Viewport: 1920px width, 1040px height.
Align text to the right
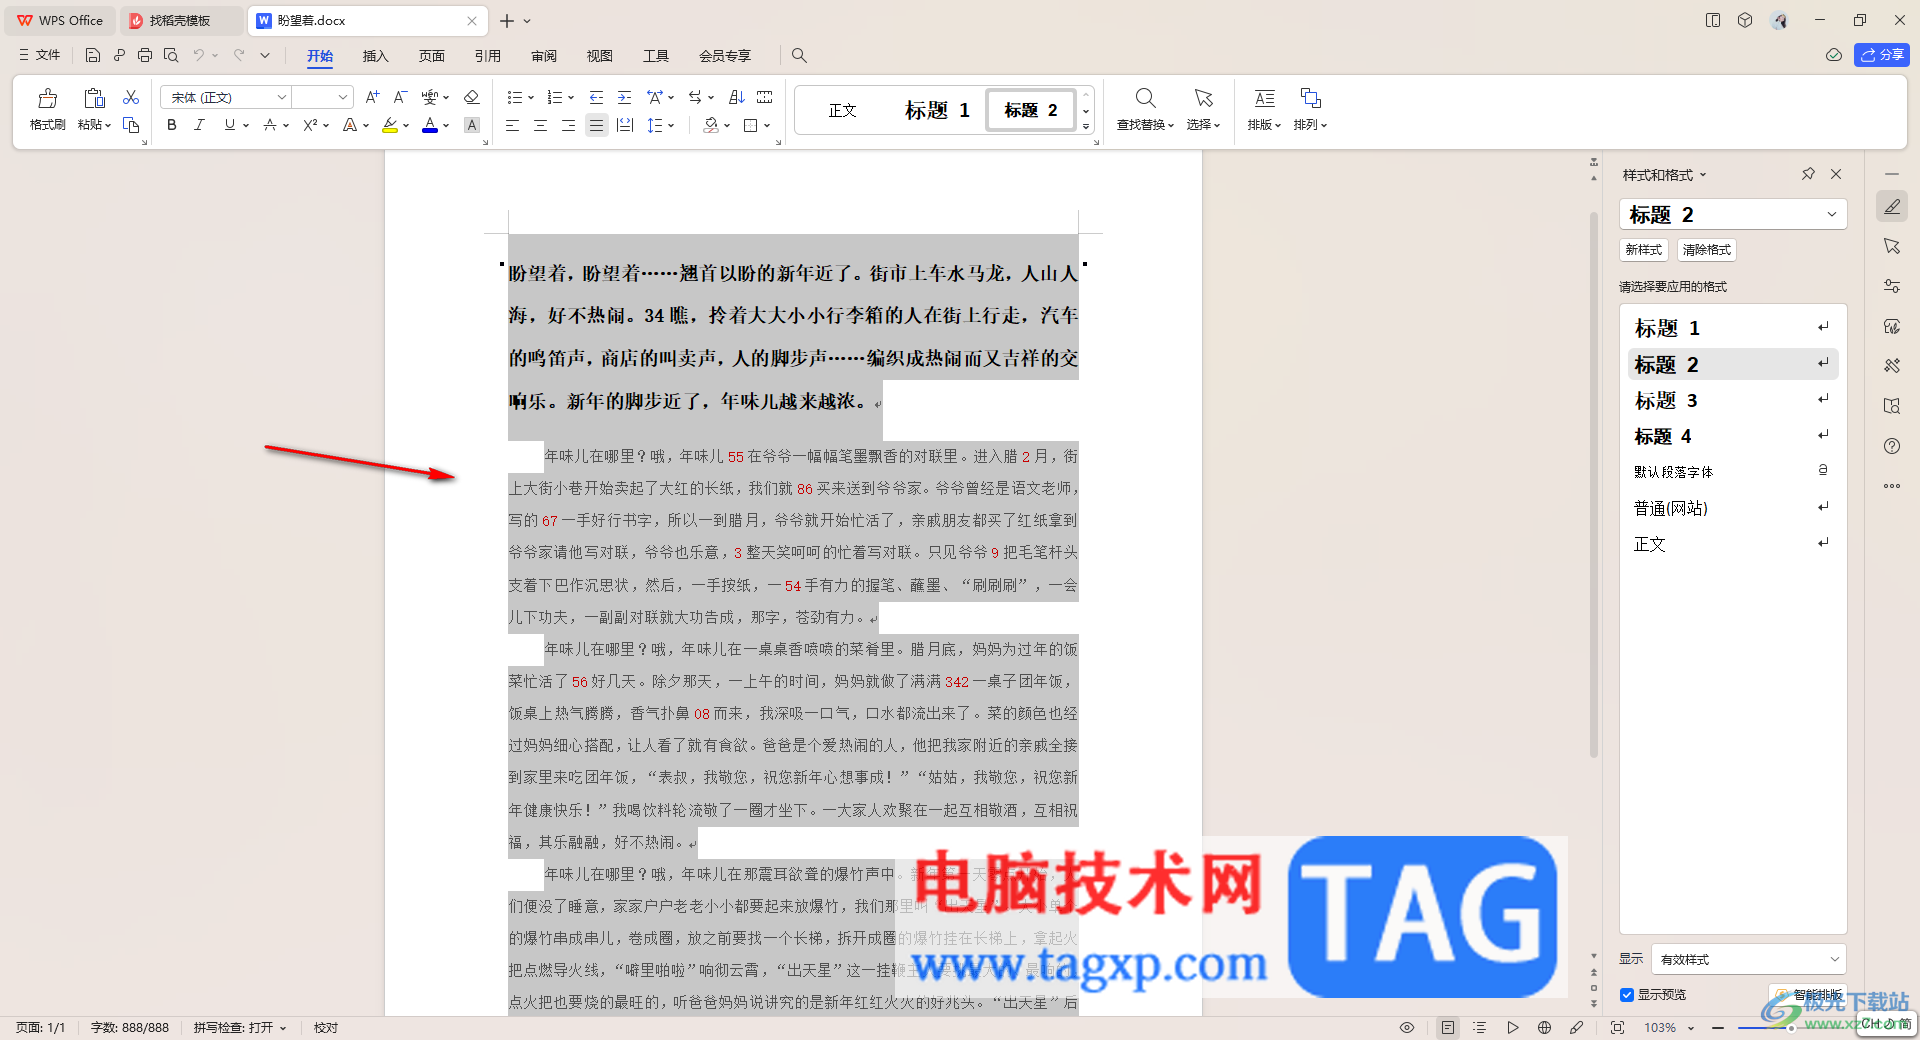[568, 125]
